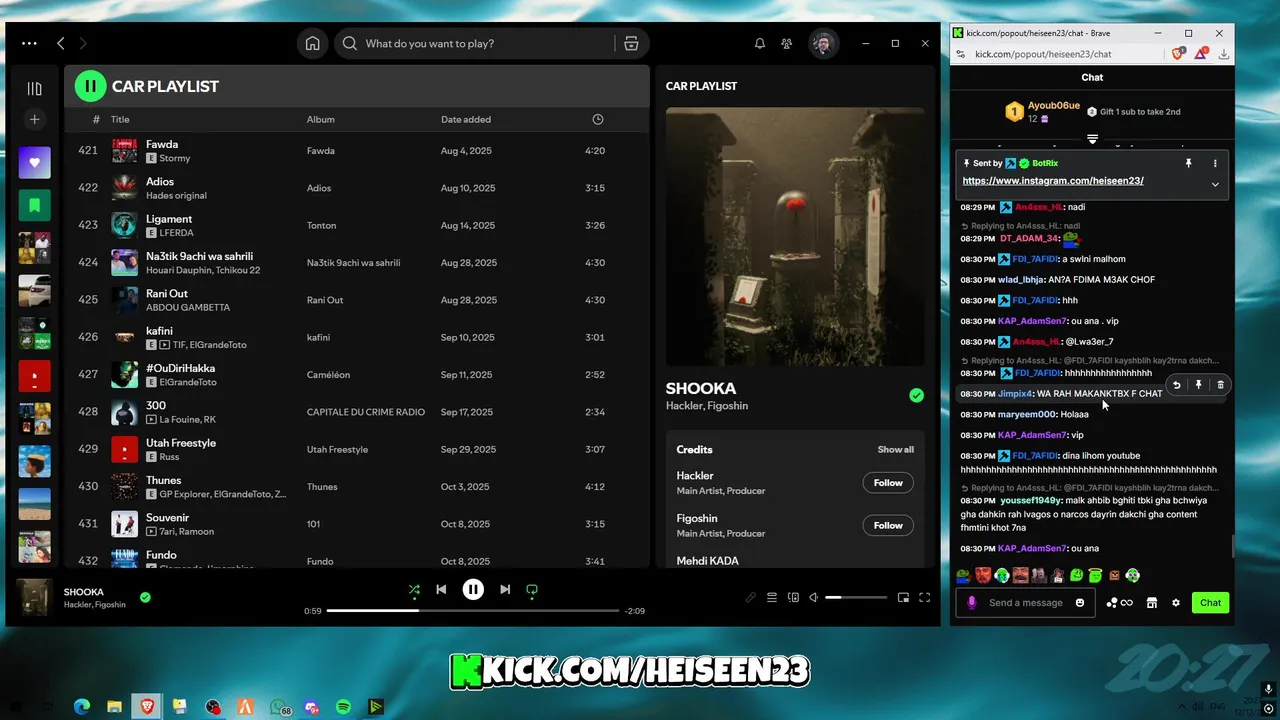The height and width of the screenshot is (720, 1280).
Task: Skip to previous track
Action: pyautogui.click(x=441, y=590)
